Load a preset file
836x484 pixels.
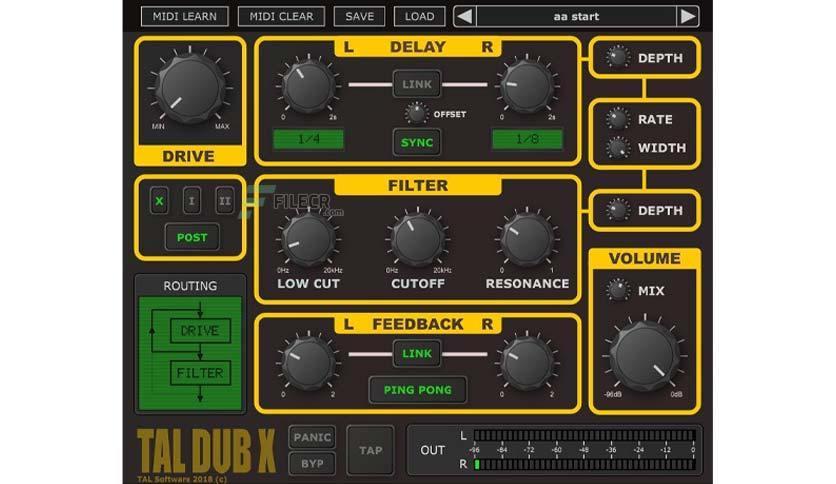coord(419,17)
